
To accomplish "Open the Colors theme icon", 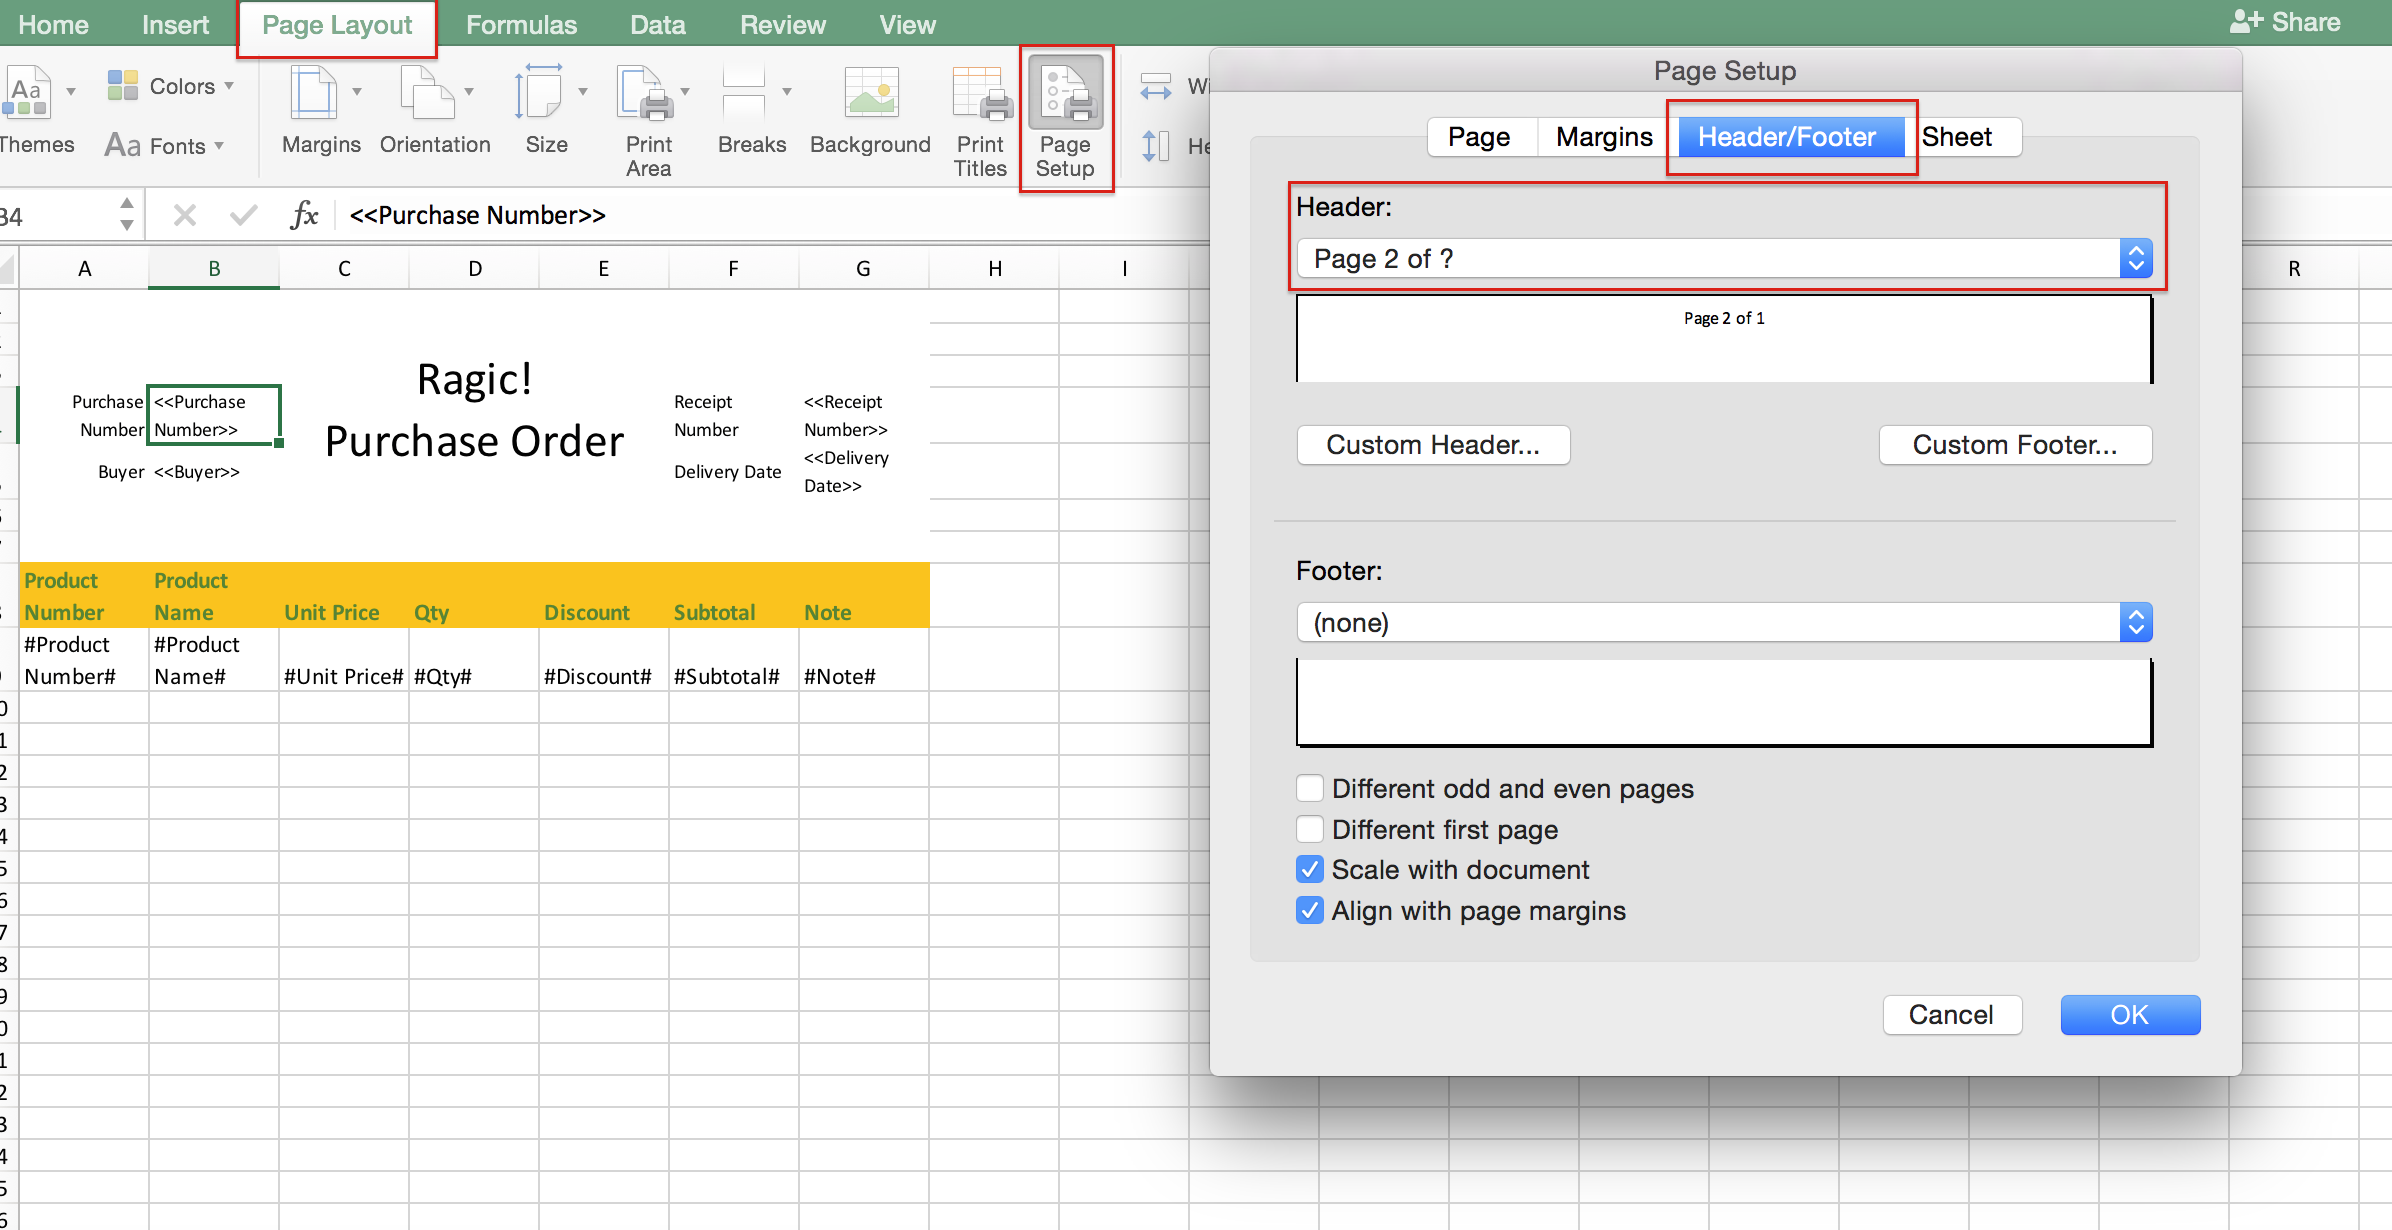I will coord(123,86).
